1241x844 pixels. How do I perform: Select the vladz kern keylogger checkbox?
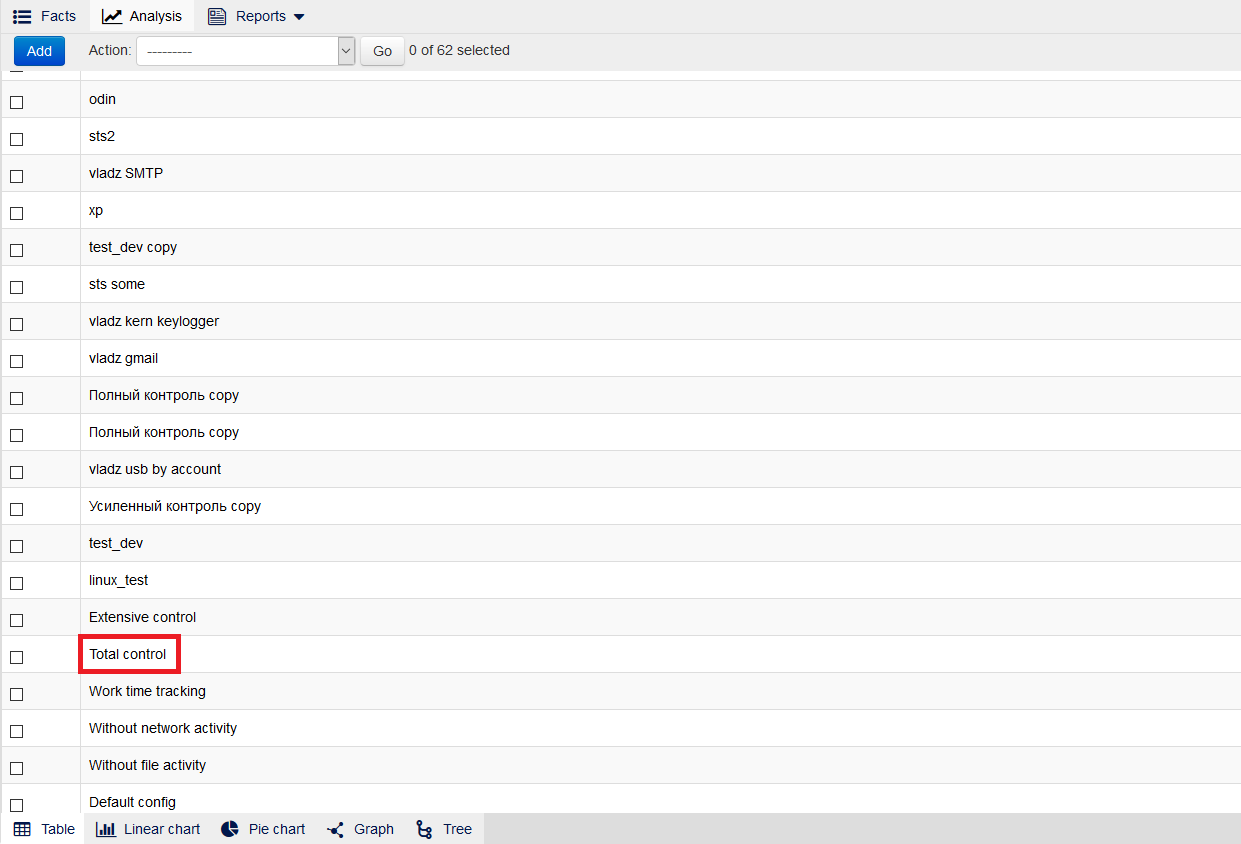(x=16, y=324)
